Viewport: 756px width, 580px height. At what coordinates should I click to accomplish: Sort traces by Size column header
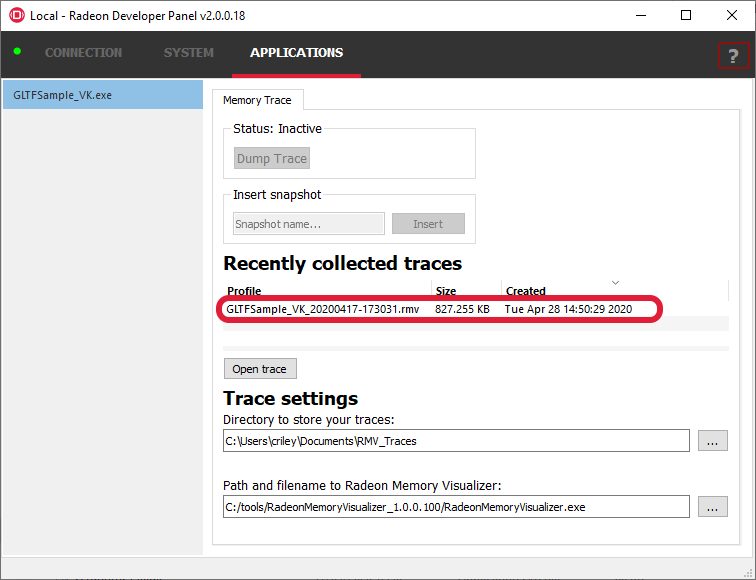(465, 291)
